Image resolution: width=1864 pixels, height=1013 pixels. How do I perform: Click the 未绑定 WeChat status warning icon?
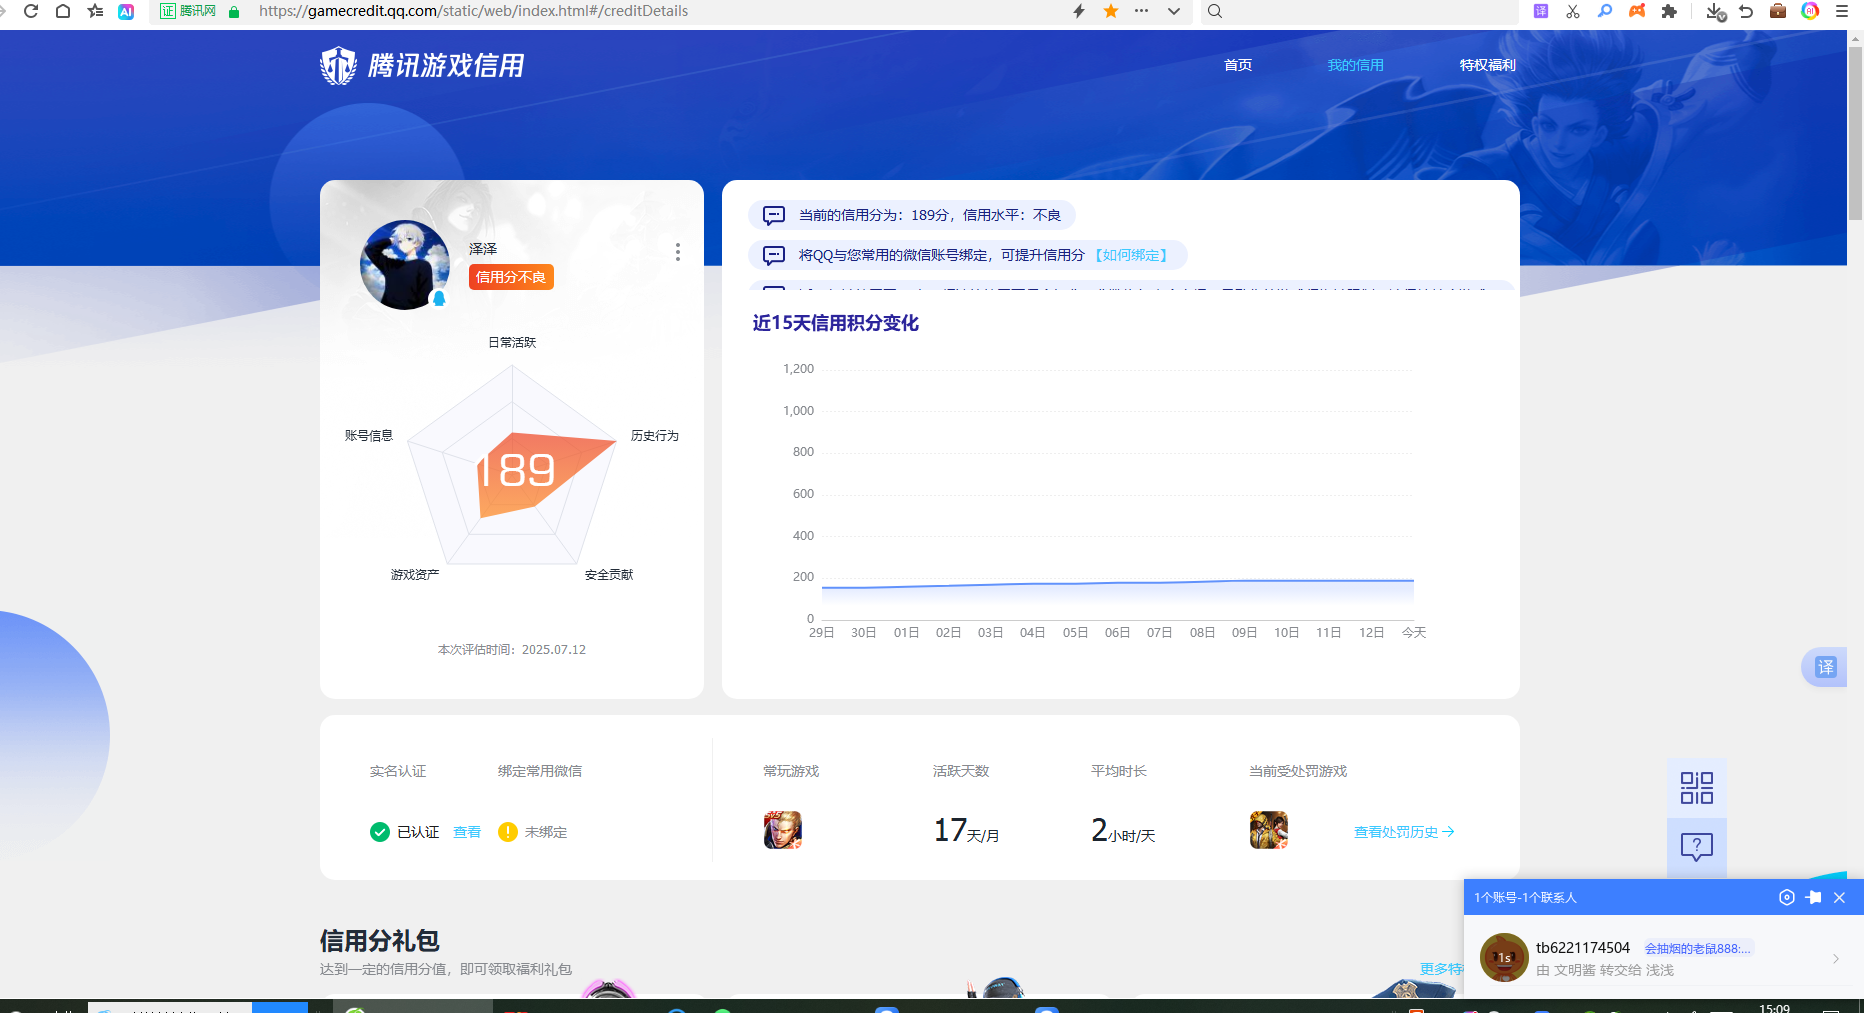[x=508, y=832]
